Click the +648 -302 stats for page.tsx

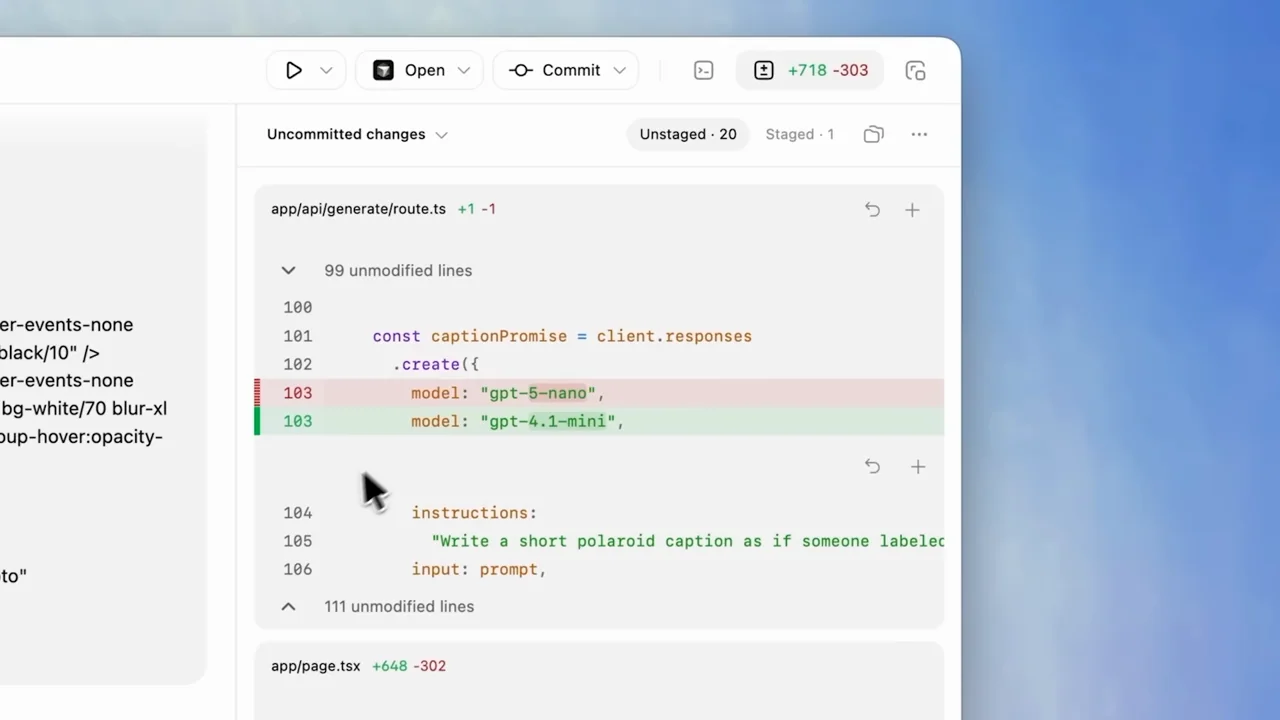409,666
